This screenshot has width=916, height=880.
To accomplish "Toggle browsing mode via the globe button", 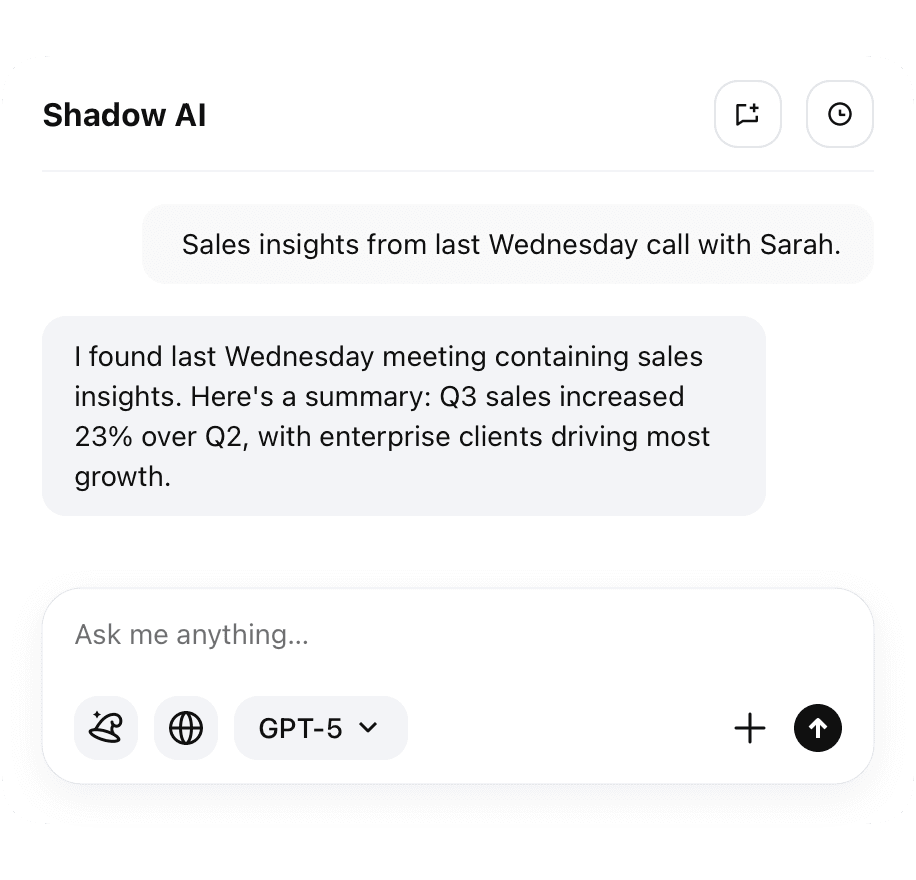I will (185, 728).
